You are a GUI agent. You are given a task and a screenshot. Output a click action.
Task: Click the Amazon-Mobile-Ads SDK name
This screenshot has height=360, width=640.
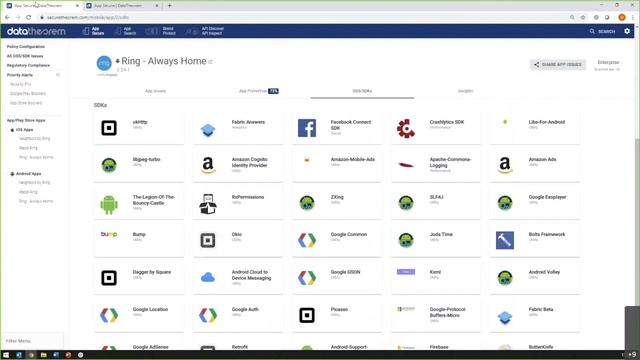point(353,160)
